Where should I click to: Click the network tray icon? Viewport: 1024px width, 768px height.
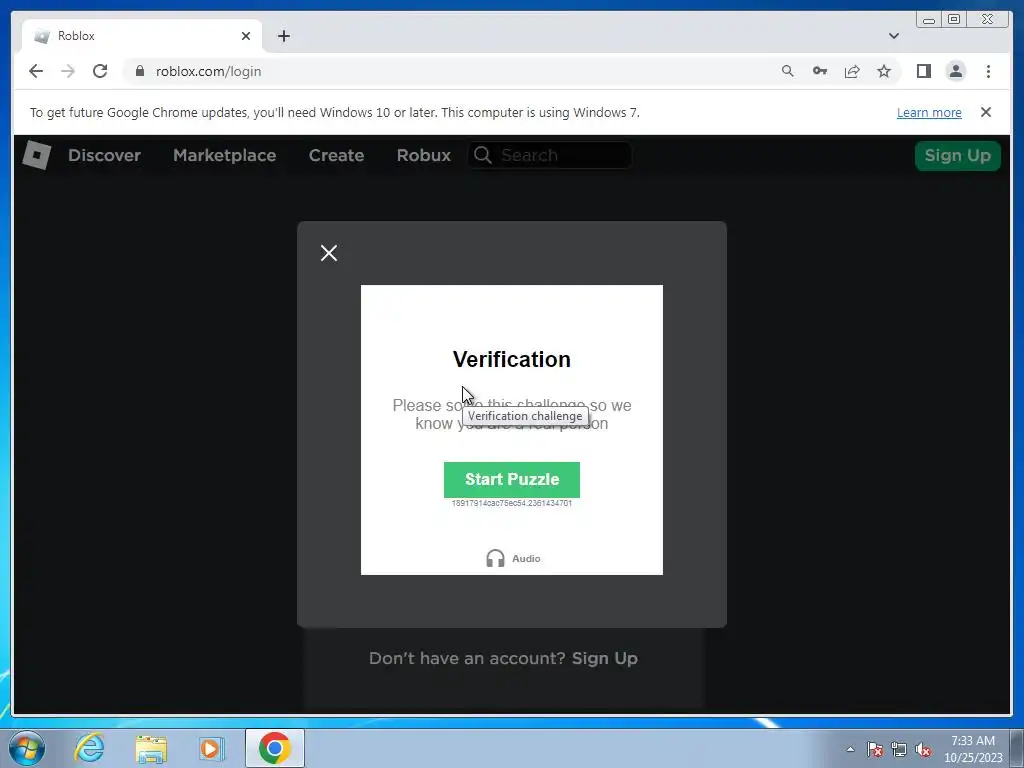pyautogui.click(x=899, y=749)
